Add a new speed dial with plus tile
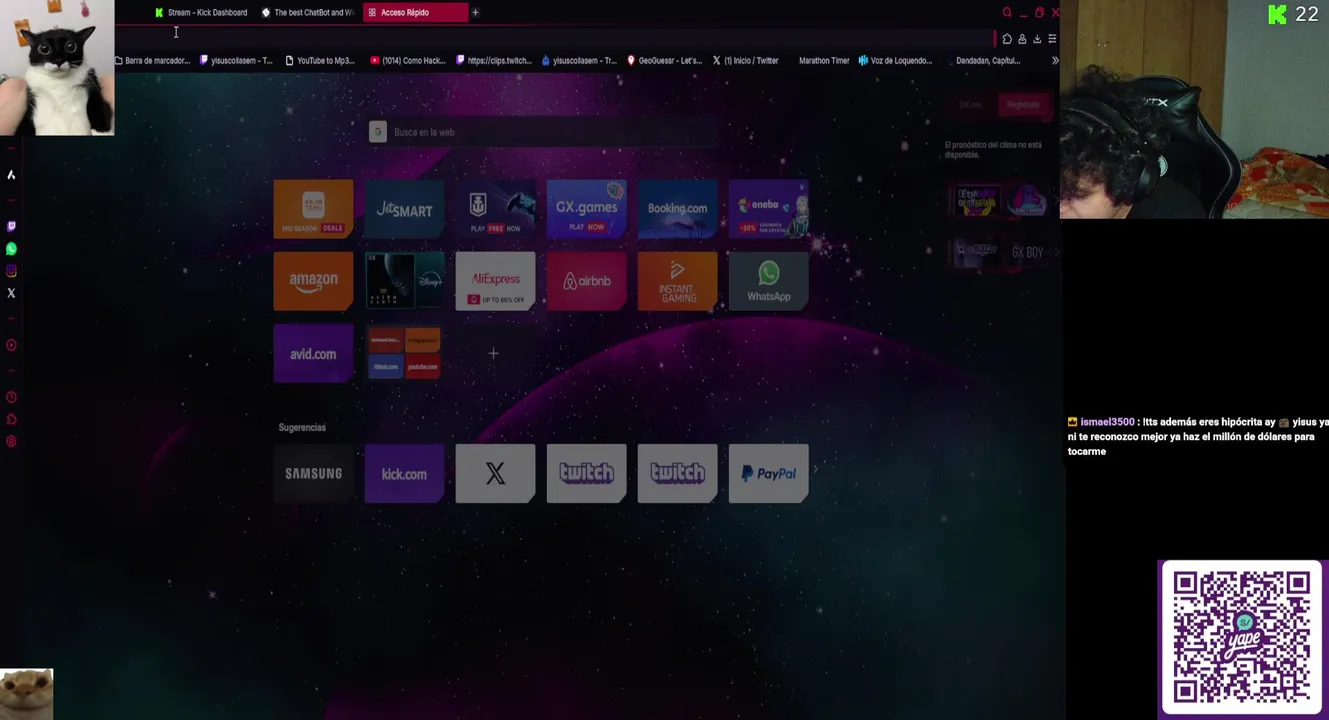Image resolution: width=1329 pixels, height=720 pixels. point(493,353)
